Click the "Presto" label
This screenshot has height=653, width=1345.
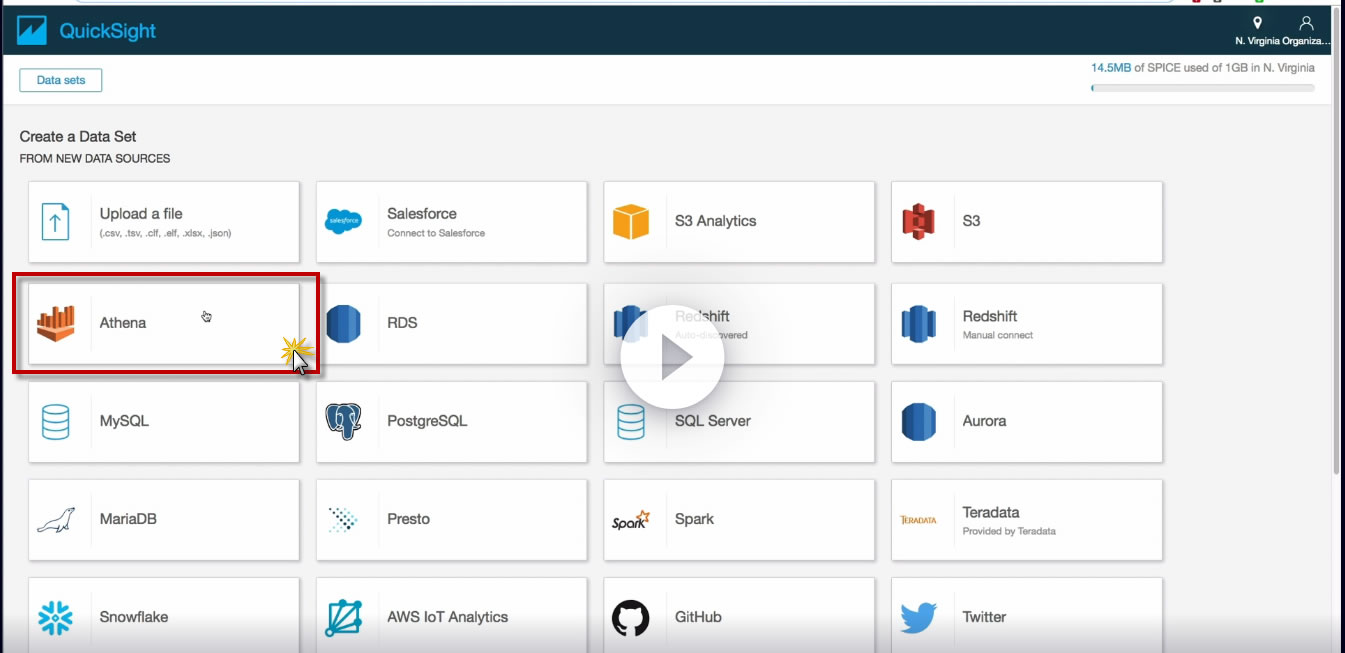(409, 519)
